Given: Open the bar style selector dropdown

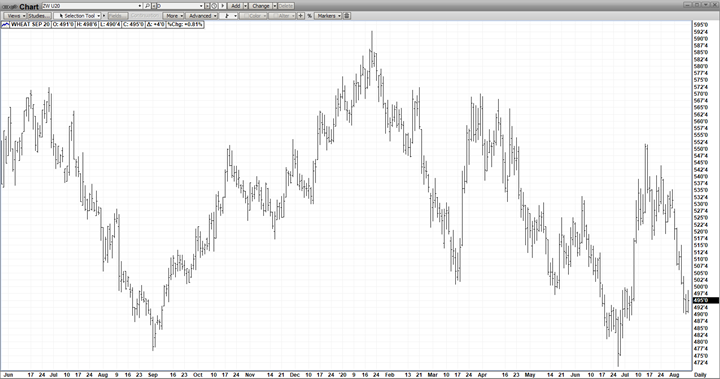Looking at the screenshot, I should [228, 16].
